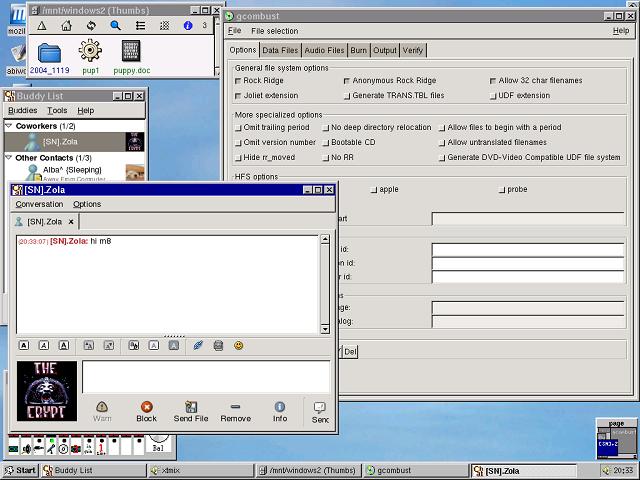Collapse the Coworkers group
Image resolution: width=640 pixels, height=480 pixels.
pos(9,127)
